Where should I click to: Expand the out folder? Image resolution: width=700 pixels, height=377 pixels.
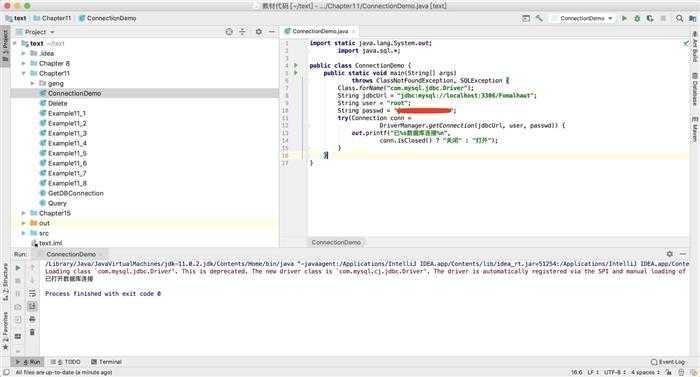point(24,223)
